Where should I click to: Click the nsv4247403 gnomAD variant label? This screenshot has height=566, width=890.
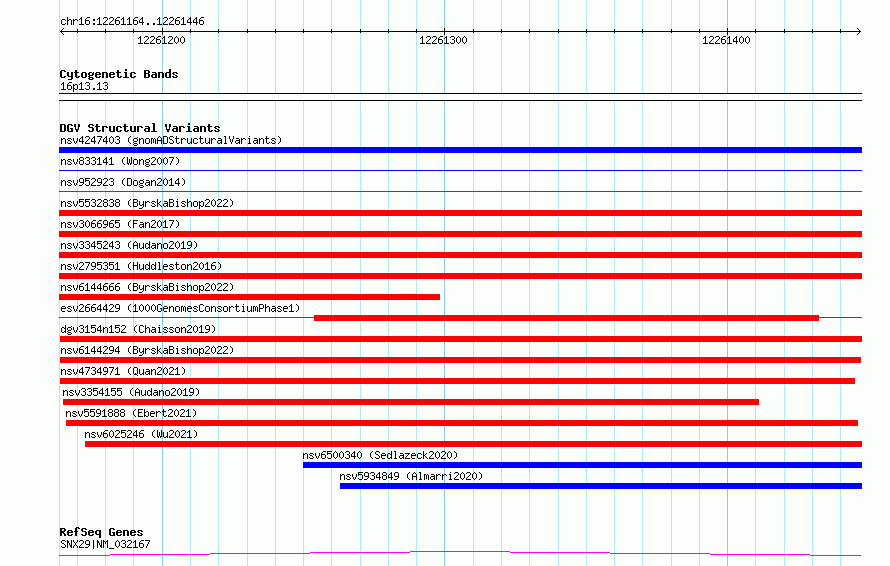coord(171,140)
